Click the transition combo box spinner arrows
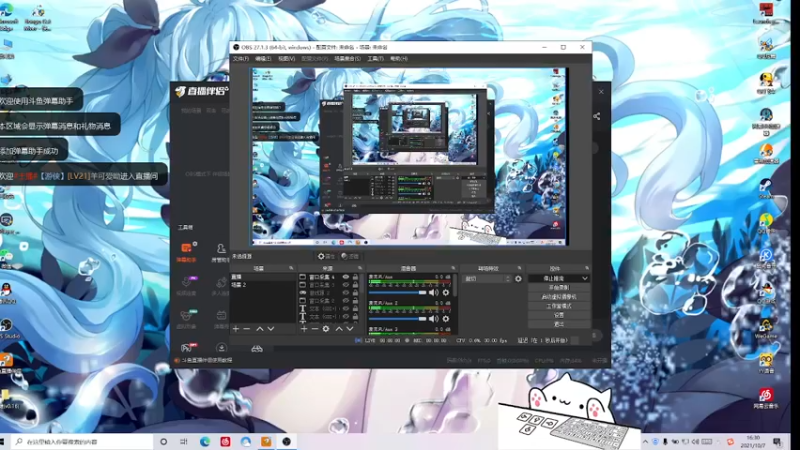Viewport: 800px width, 450px height. (x=507, y=279)
